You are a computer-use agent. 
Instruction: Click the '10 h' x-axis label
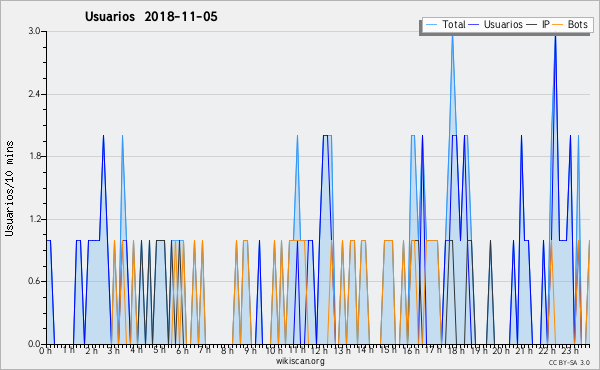point(274,350)
